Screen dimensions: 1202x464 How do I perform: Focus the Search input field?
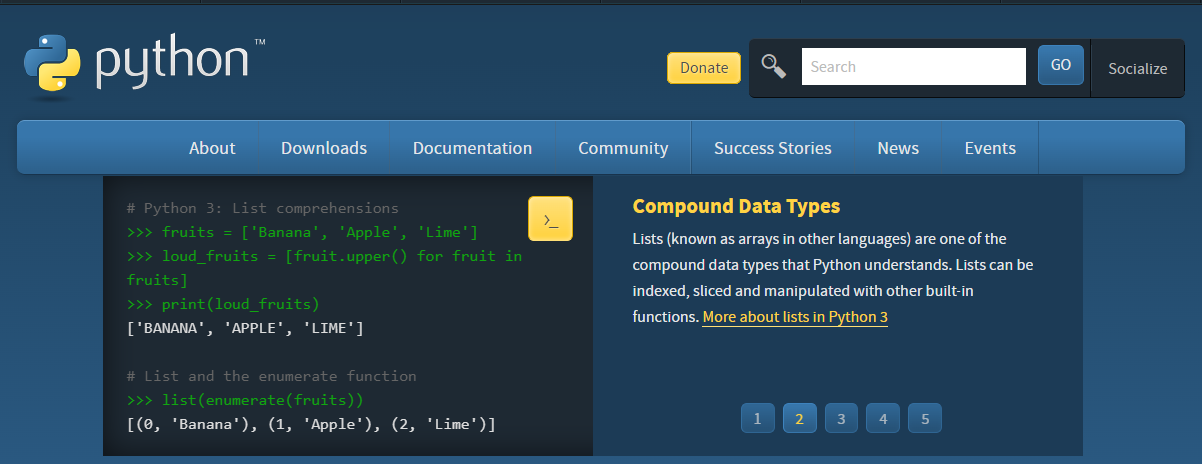point(914,67)
